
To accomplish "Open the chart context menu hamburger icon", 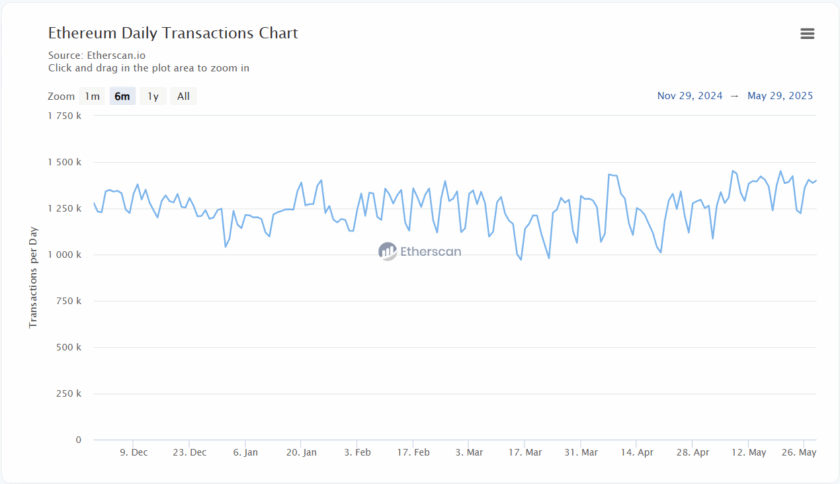I will click(x=807, y=34).
